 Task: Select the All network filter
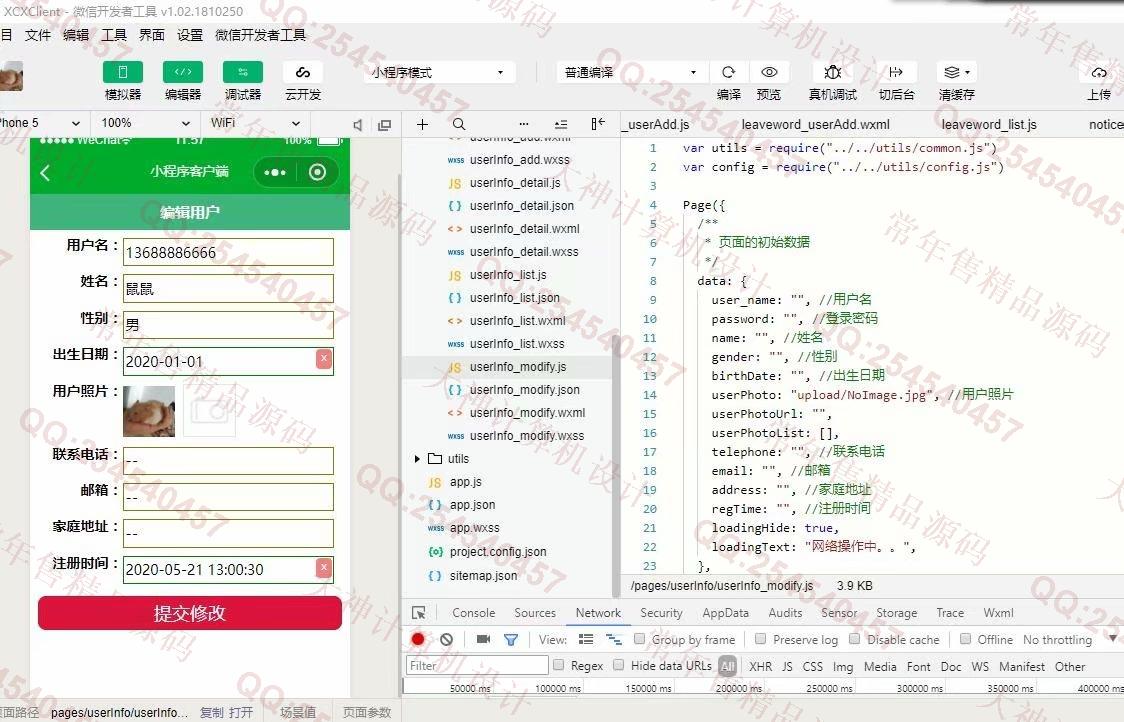click(728, 666)
